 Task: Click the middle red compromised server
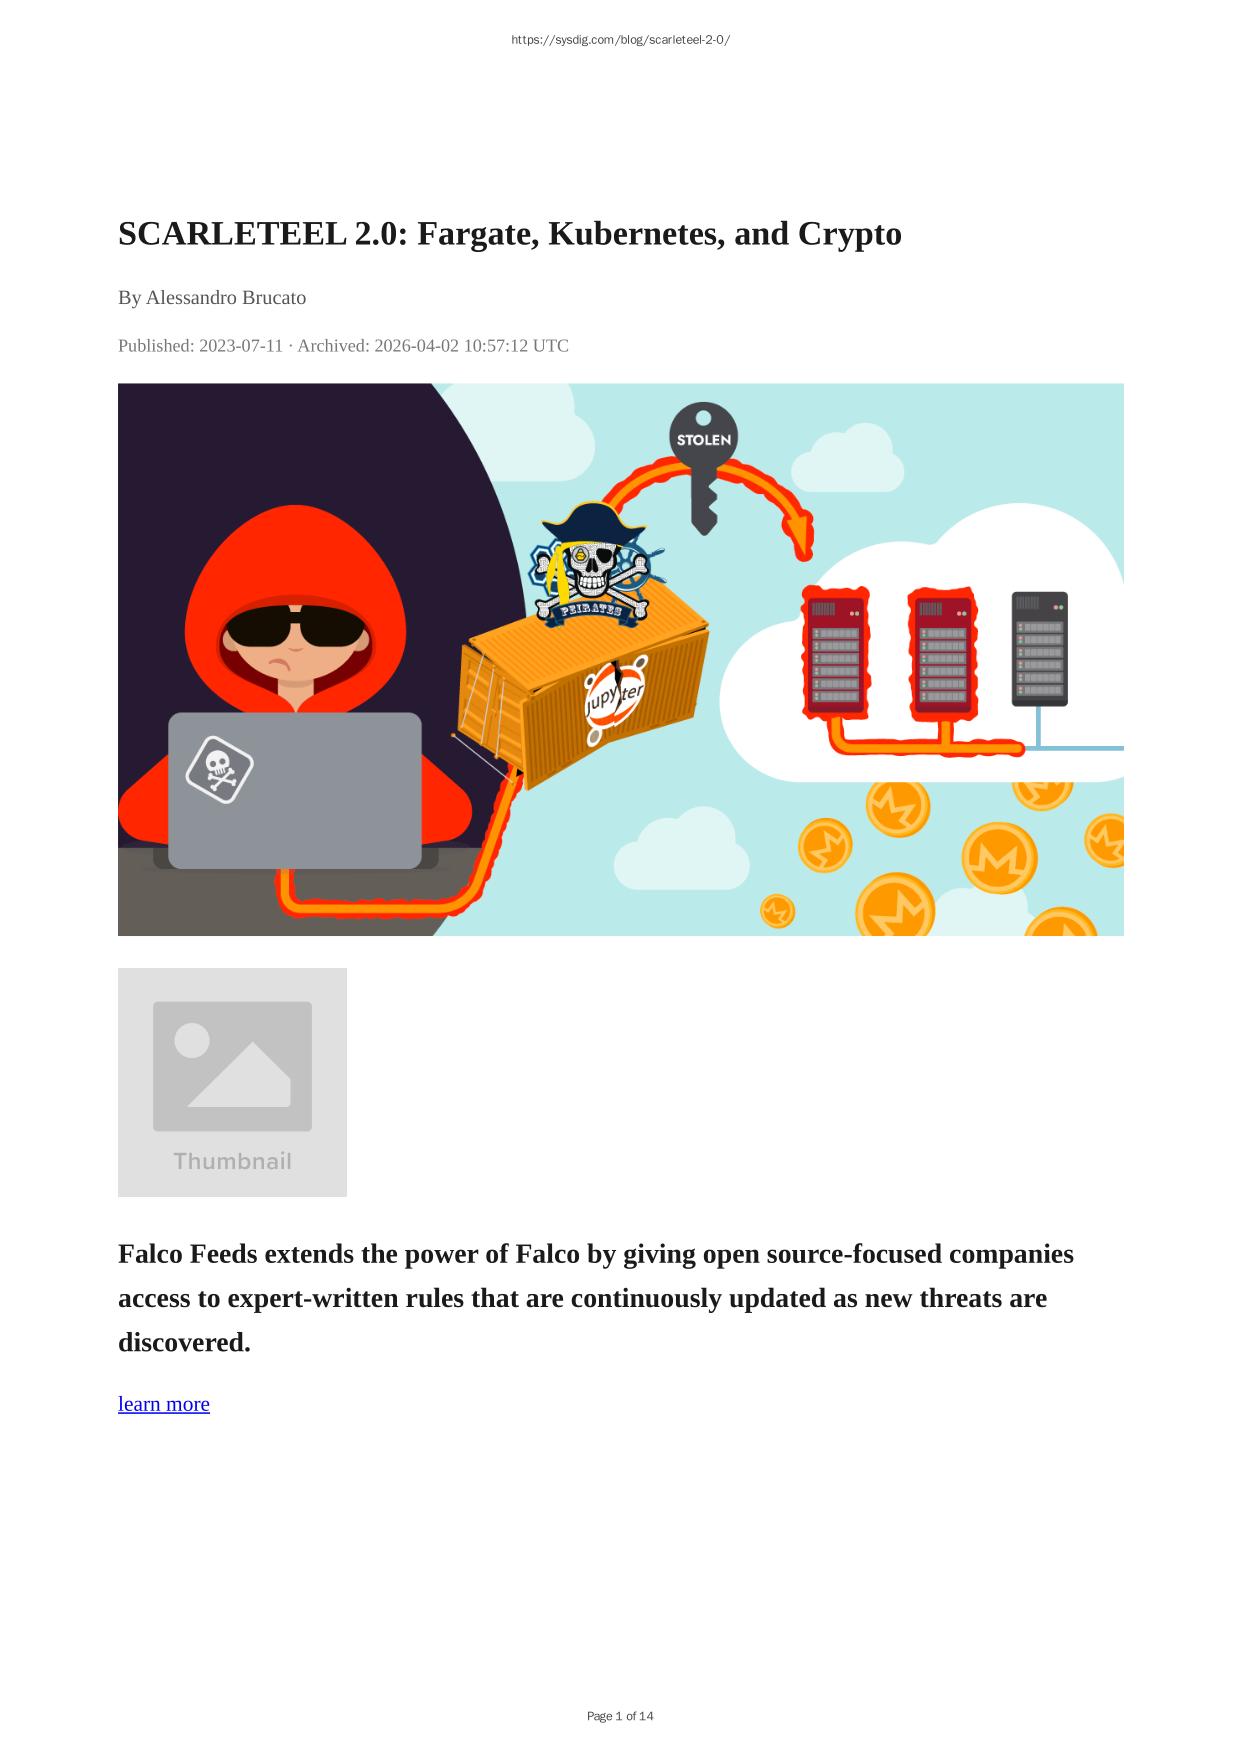pyautogui.click(x=942, y=652)
